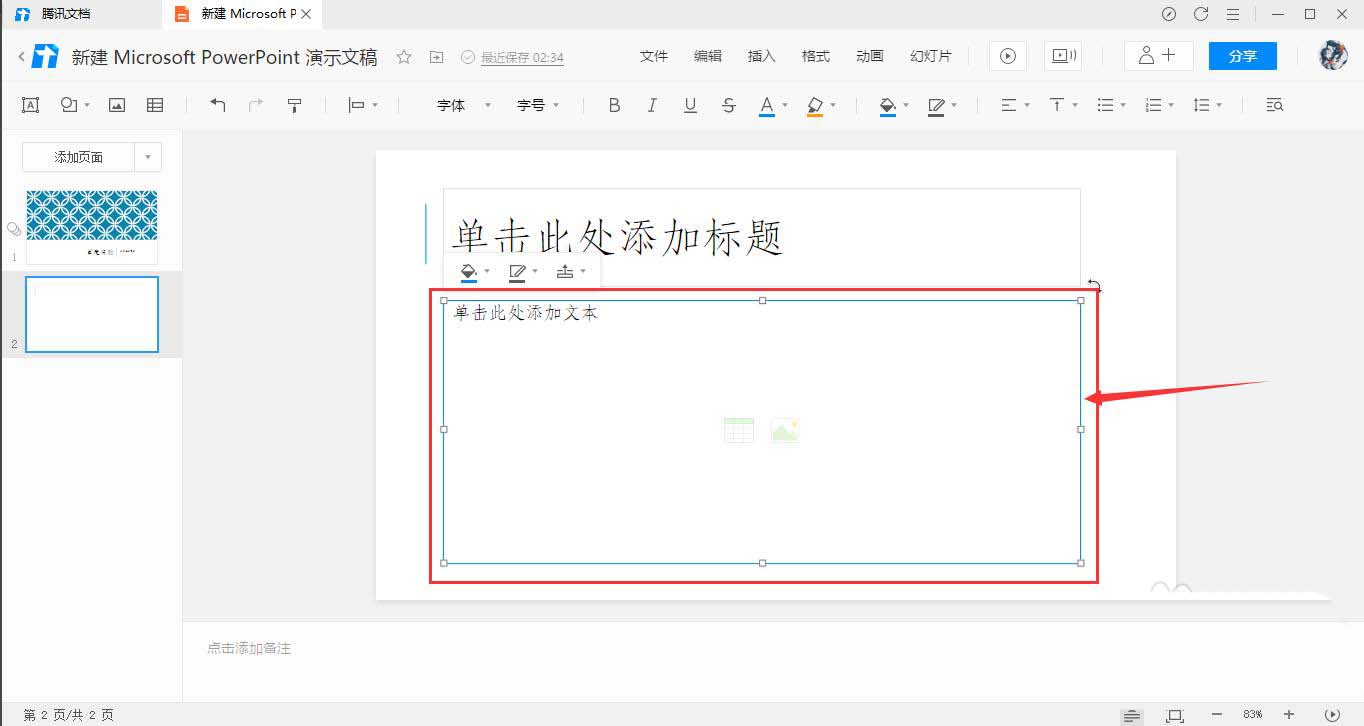Go back using the left chevron

[x=21, y=57]
